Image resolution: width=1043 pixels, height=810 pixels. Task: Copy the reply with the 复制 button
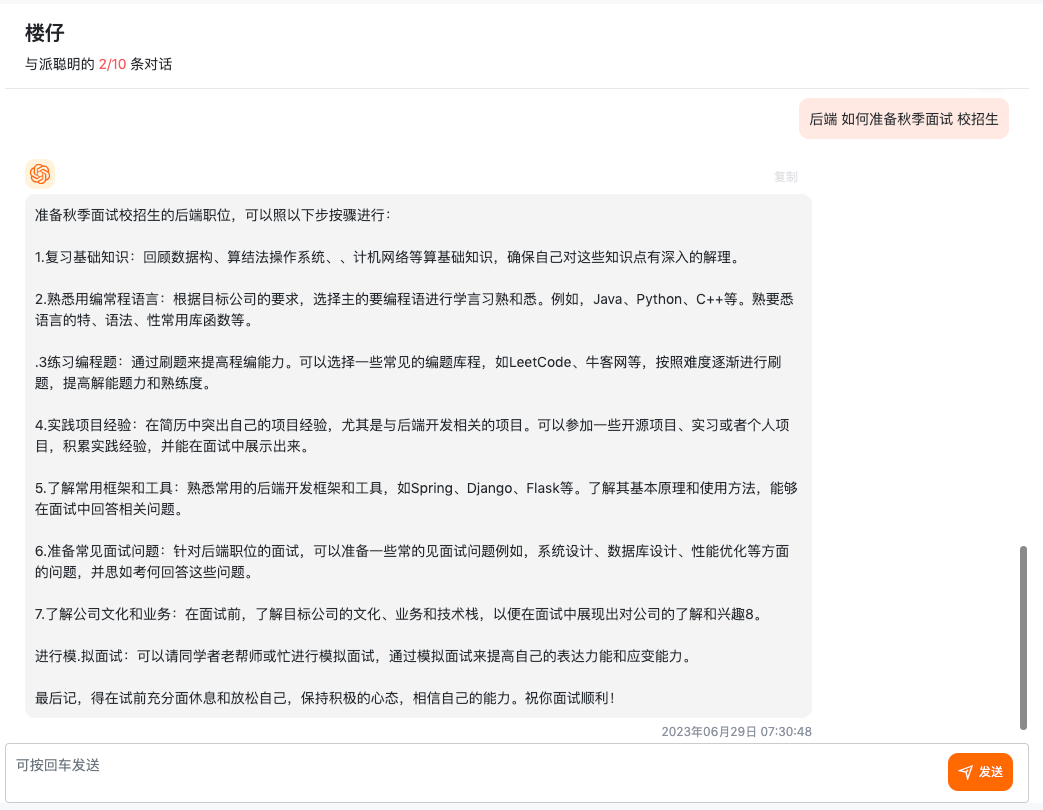786,177
